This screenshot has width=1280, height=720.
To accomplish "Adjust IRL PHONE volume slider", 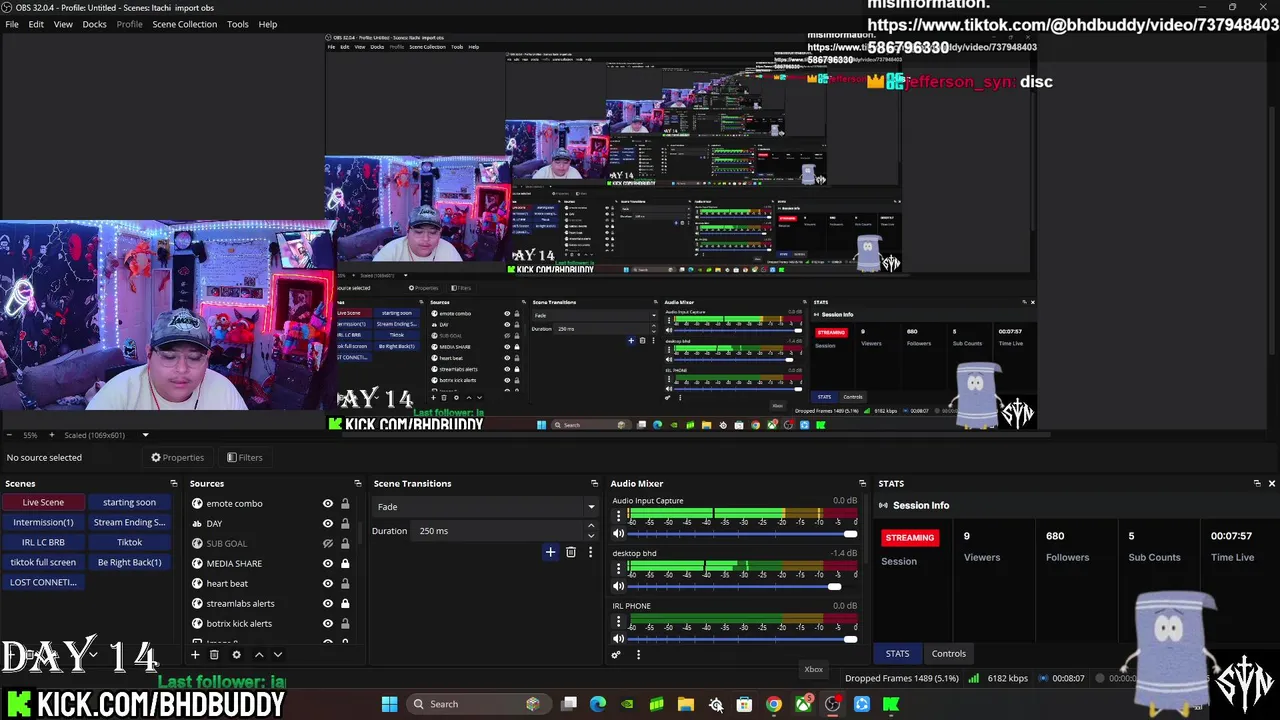I will 743,639.
